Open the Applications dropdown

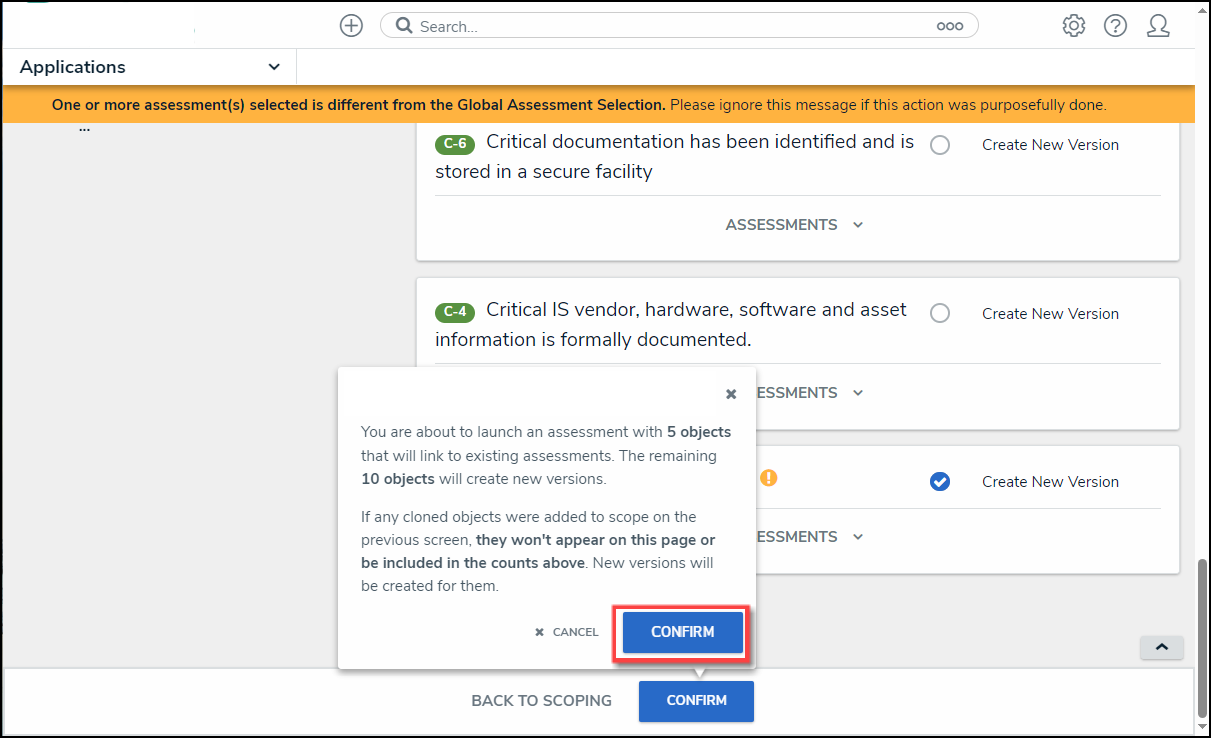pyautogui.click(x=150, y=67)
